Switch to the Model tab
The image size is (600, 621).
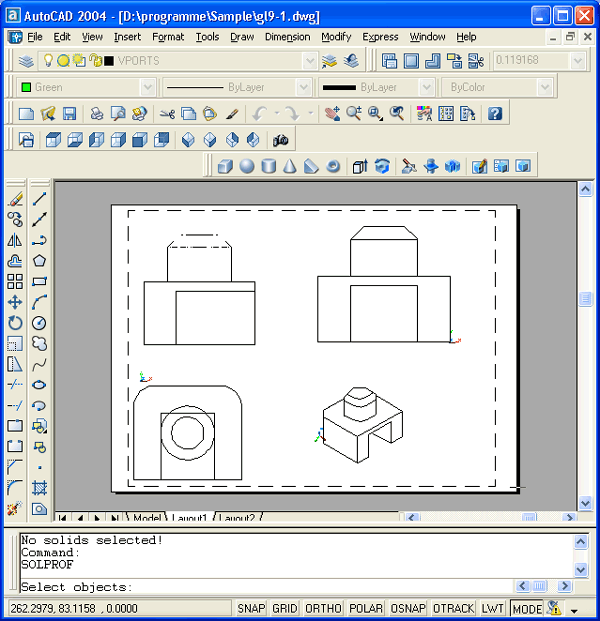click(147, 518)
